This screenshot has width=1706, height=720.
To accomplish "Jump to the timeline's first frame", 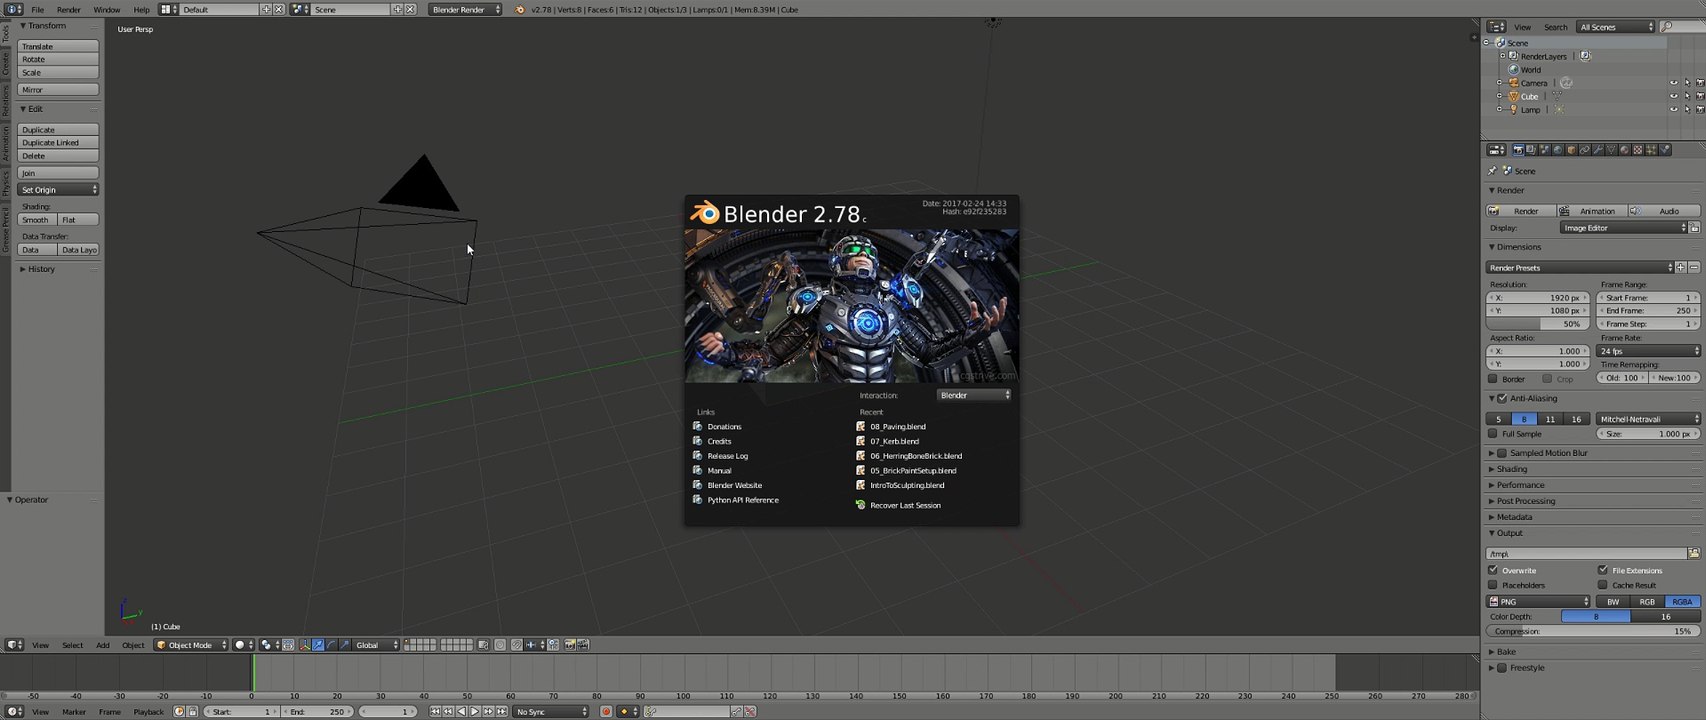I will point(435,711).
